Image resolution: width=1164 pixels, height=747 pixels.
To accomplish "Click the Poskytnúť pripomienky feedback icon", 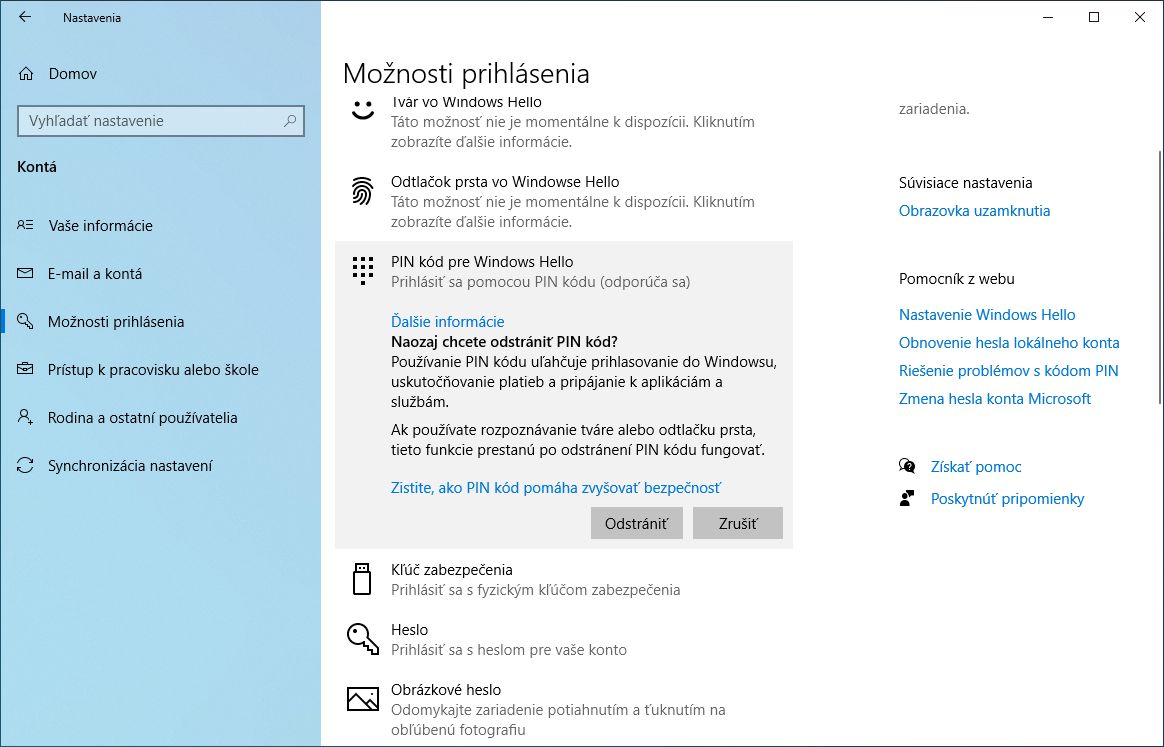I will (x=906, y=498).
